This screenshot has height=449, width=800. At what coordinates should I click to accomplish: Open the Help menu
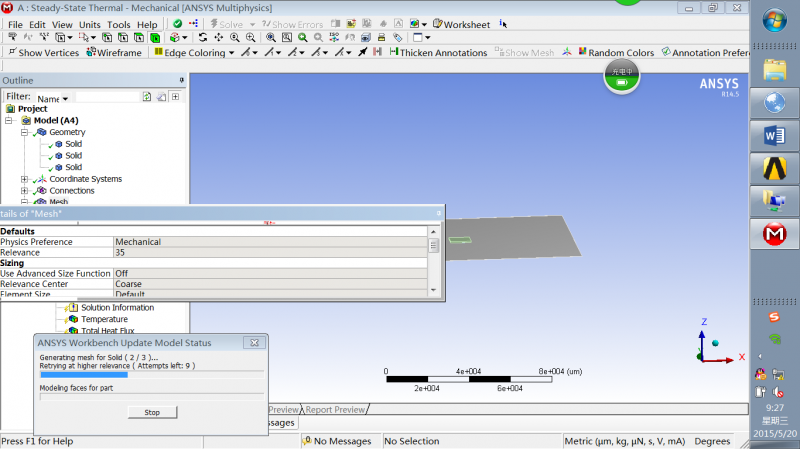click(x=147, y=24)
